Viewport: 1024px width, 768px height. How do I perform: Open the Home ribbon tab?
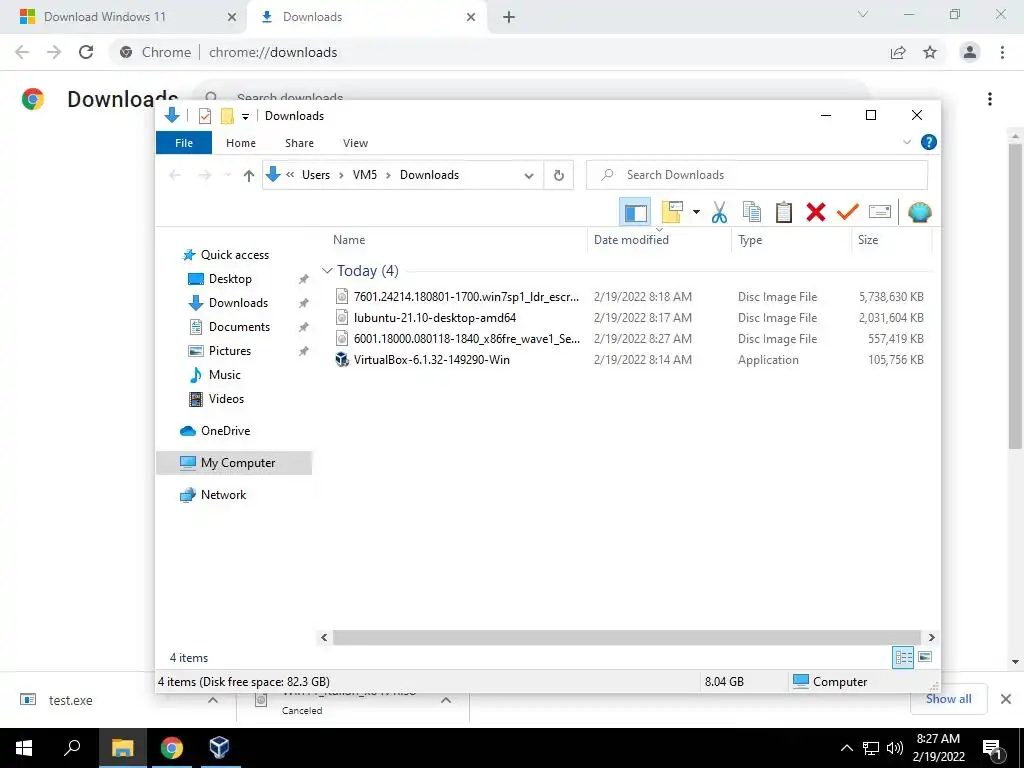click(x=240, y=143)
